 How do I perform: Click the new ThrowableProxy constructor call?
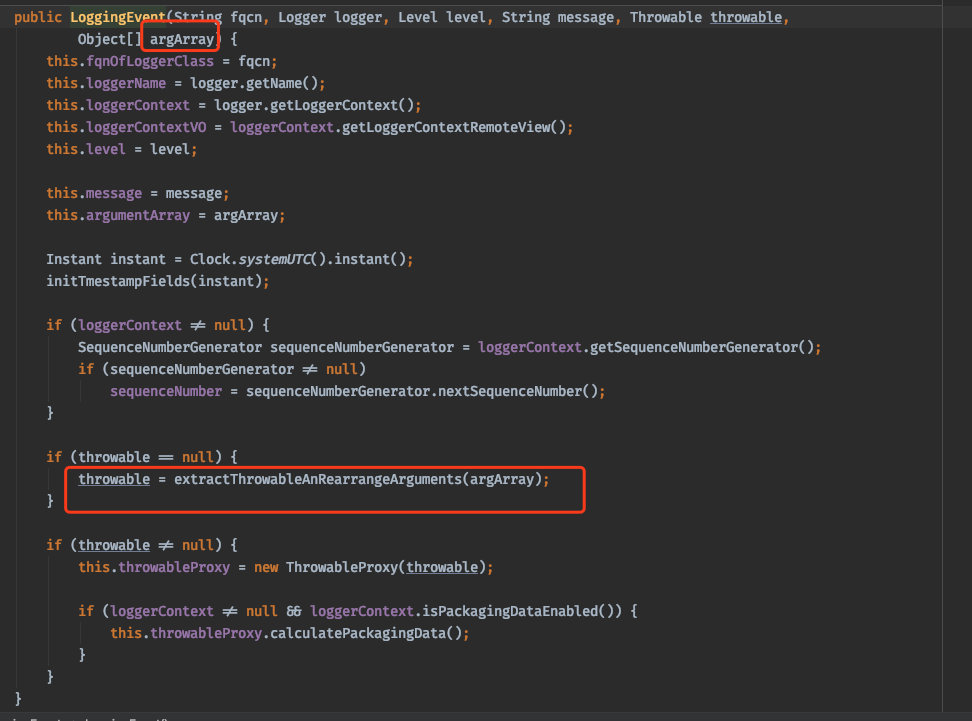[370, 567]
